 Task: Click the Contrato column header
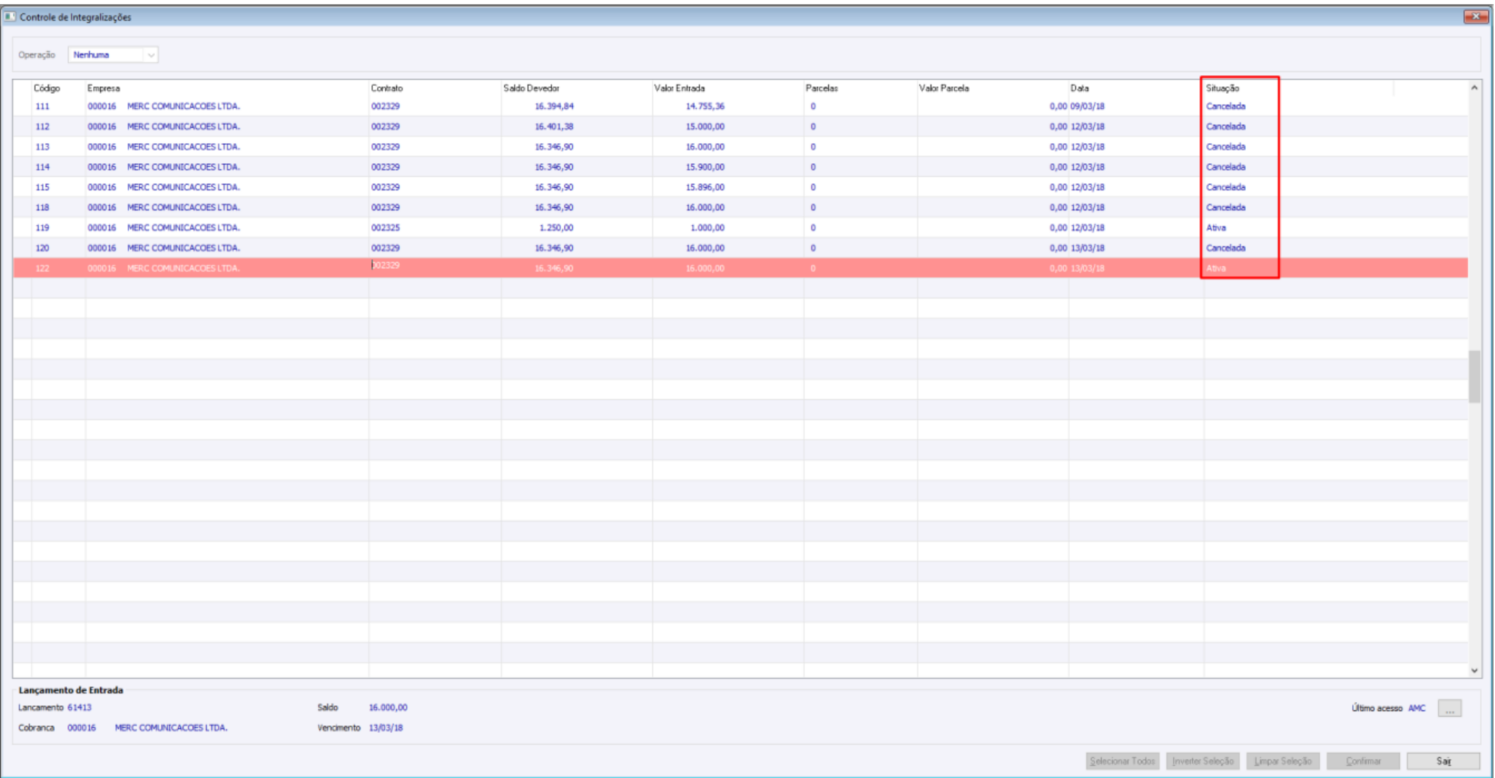coord(387,88)
